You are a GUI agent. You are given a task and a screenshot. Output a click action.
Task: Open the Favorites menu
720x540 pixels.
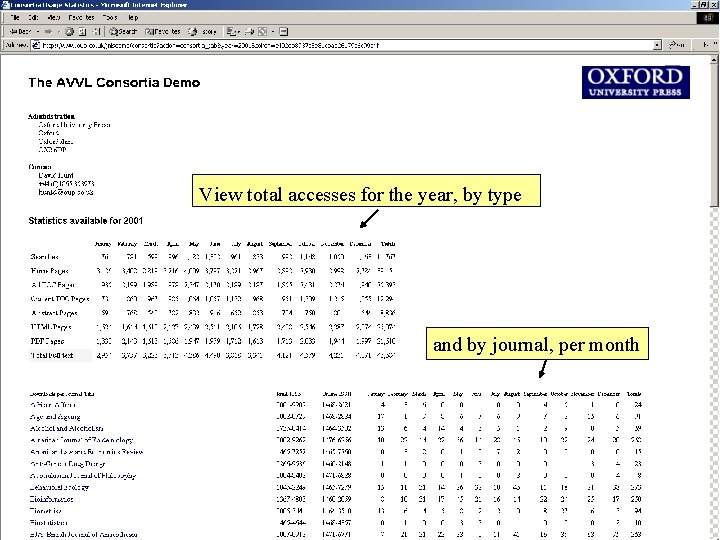pyautogui.click(x=81, y=17)
